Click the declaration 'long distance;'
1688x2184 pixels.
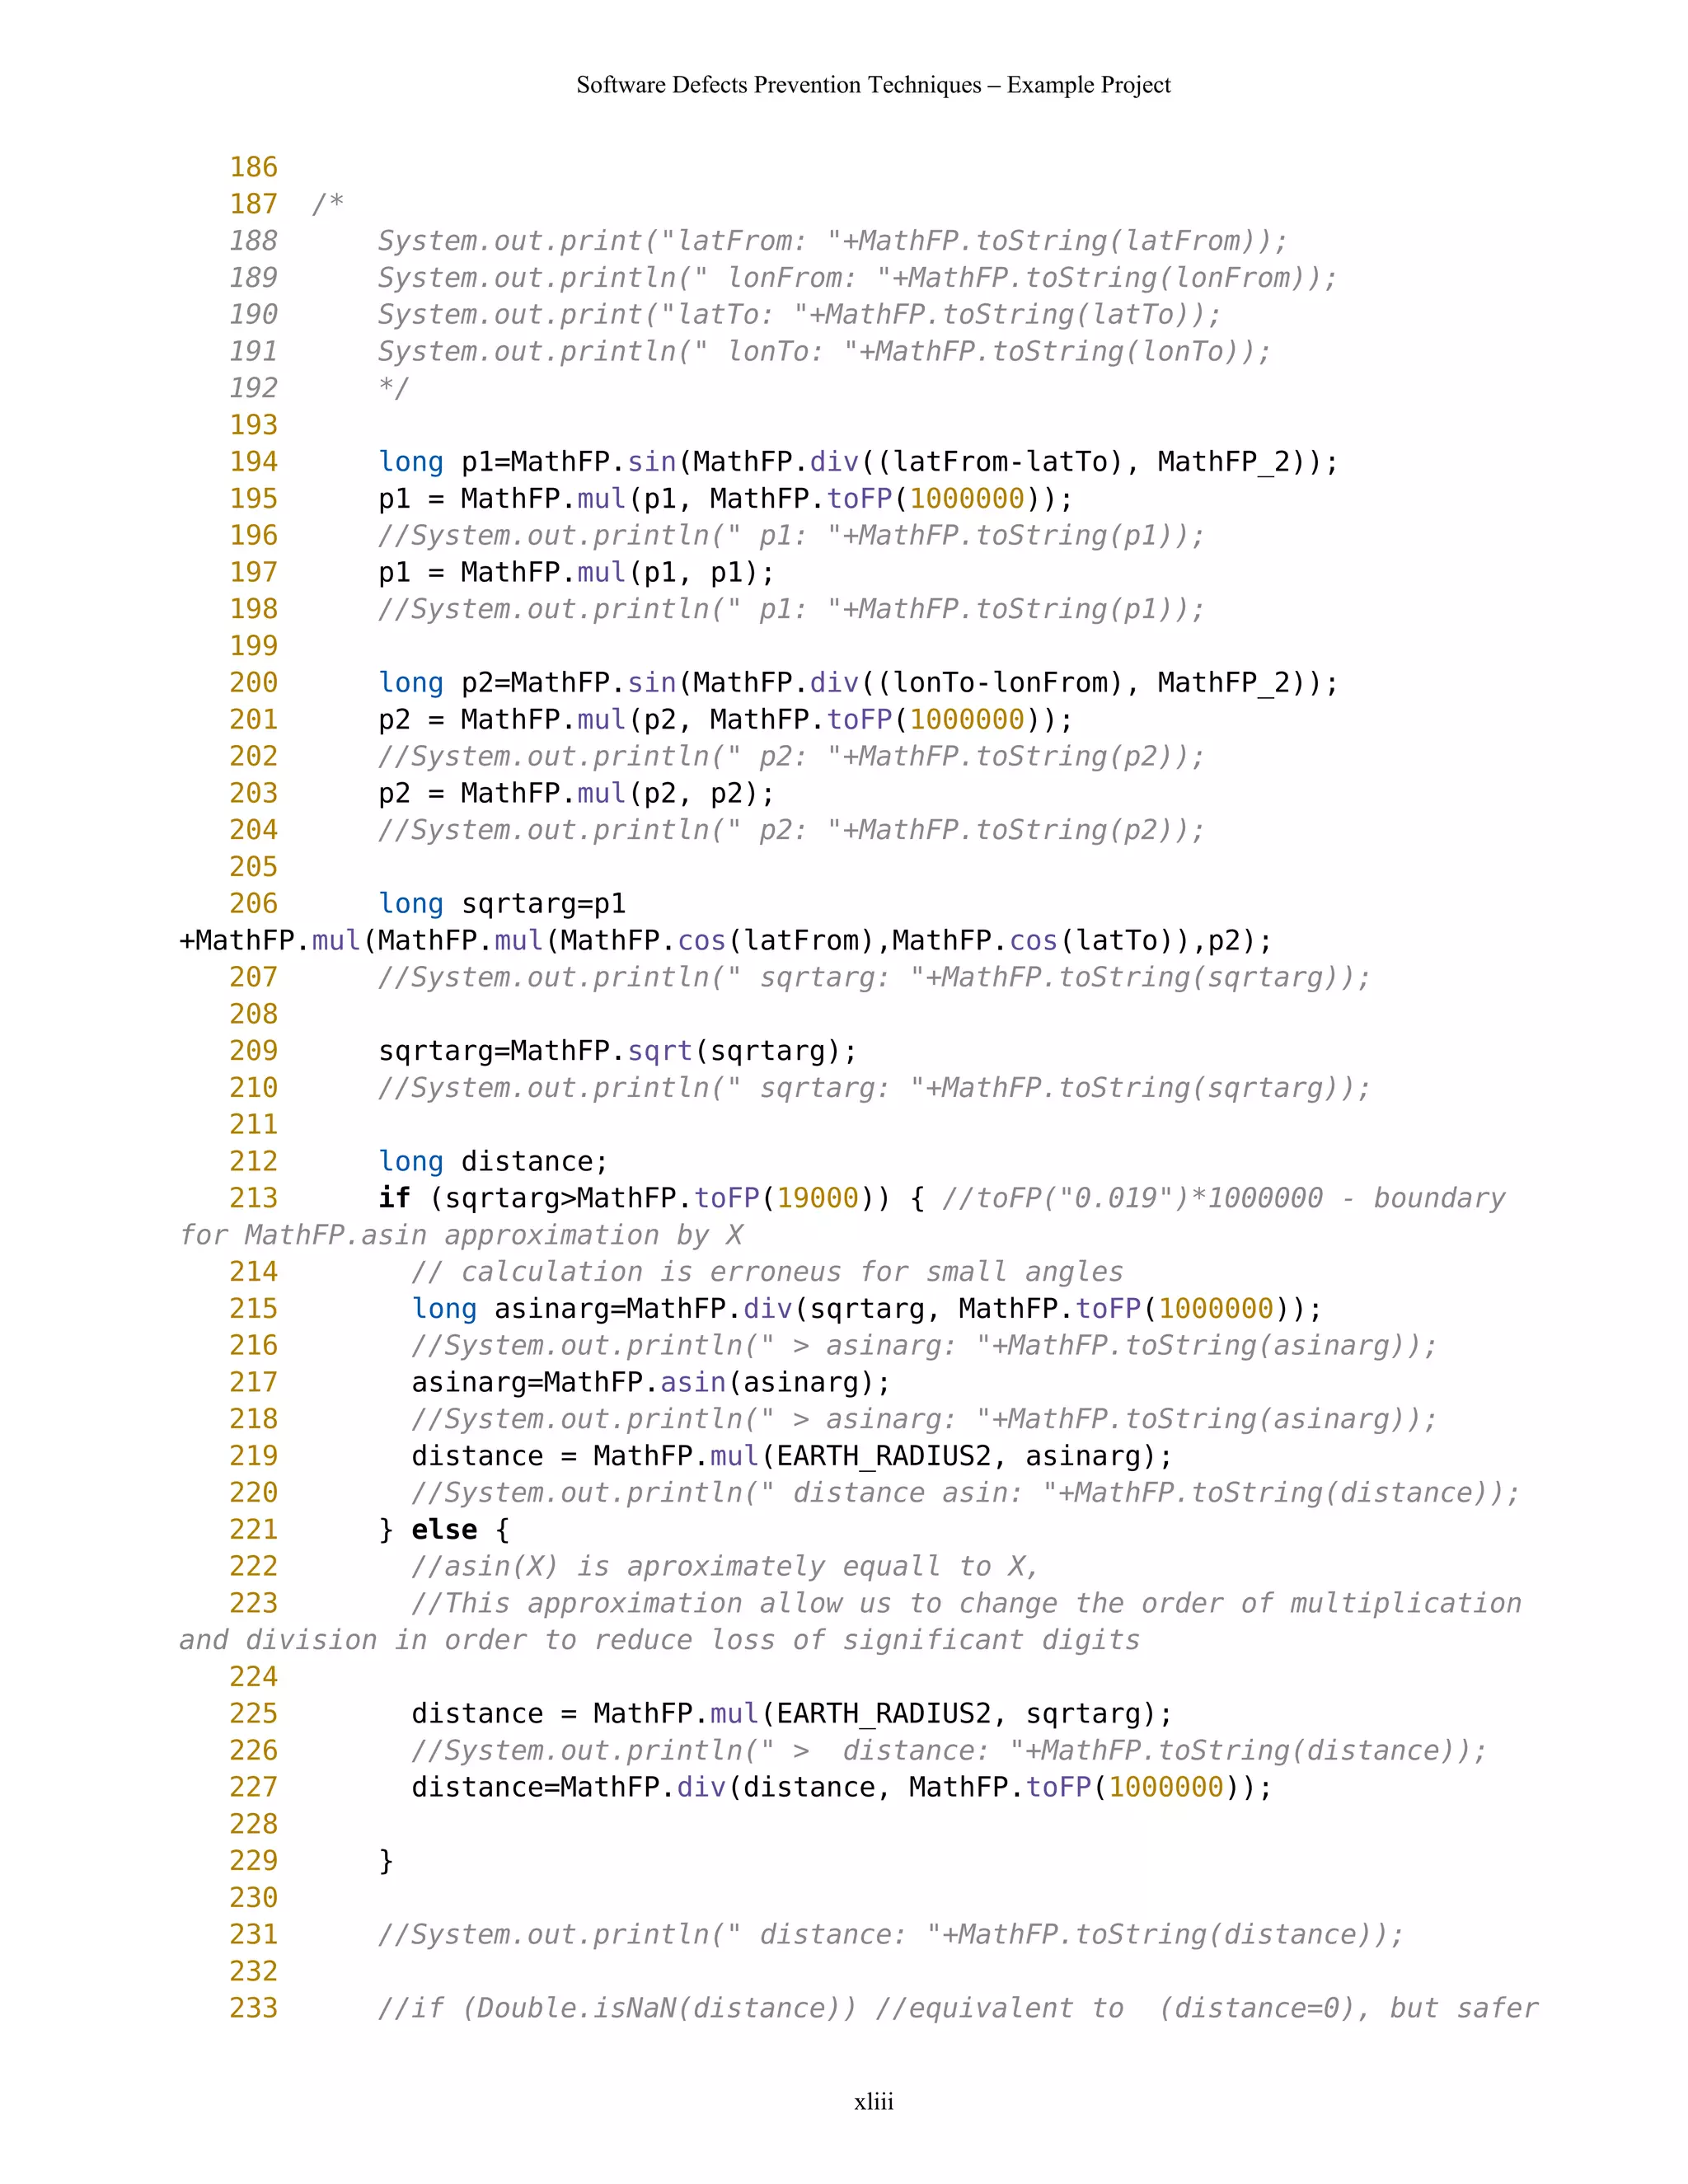point(493,1162)
